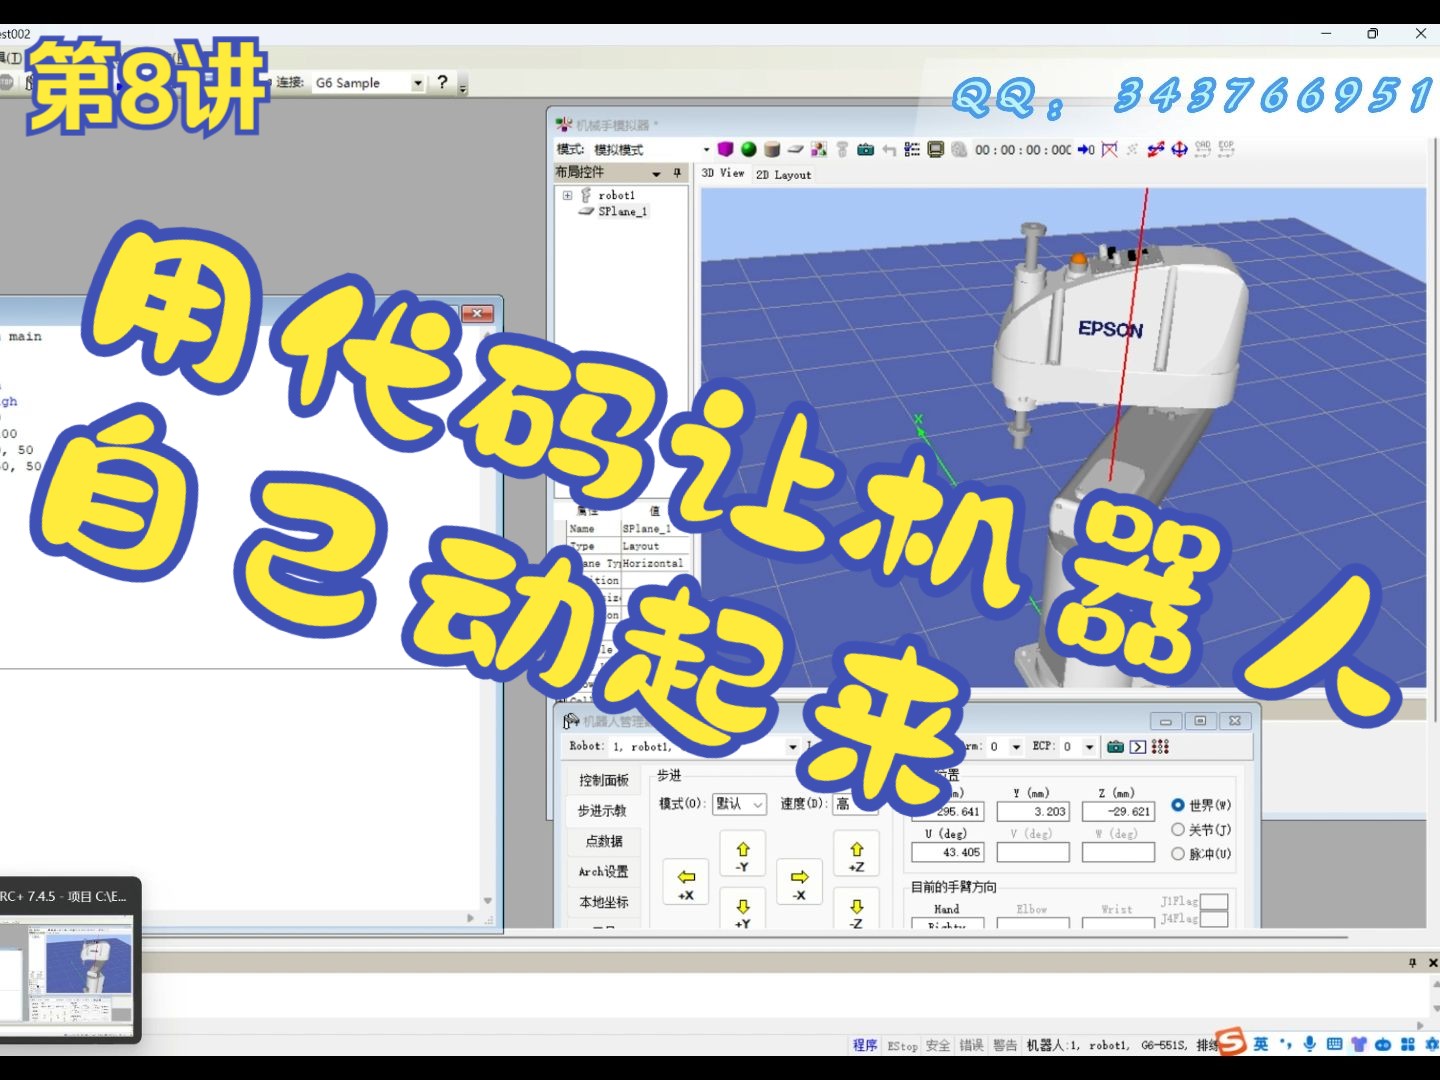Switch to the 3D View tab

point(723,174)
